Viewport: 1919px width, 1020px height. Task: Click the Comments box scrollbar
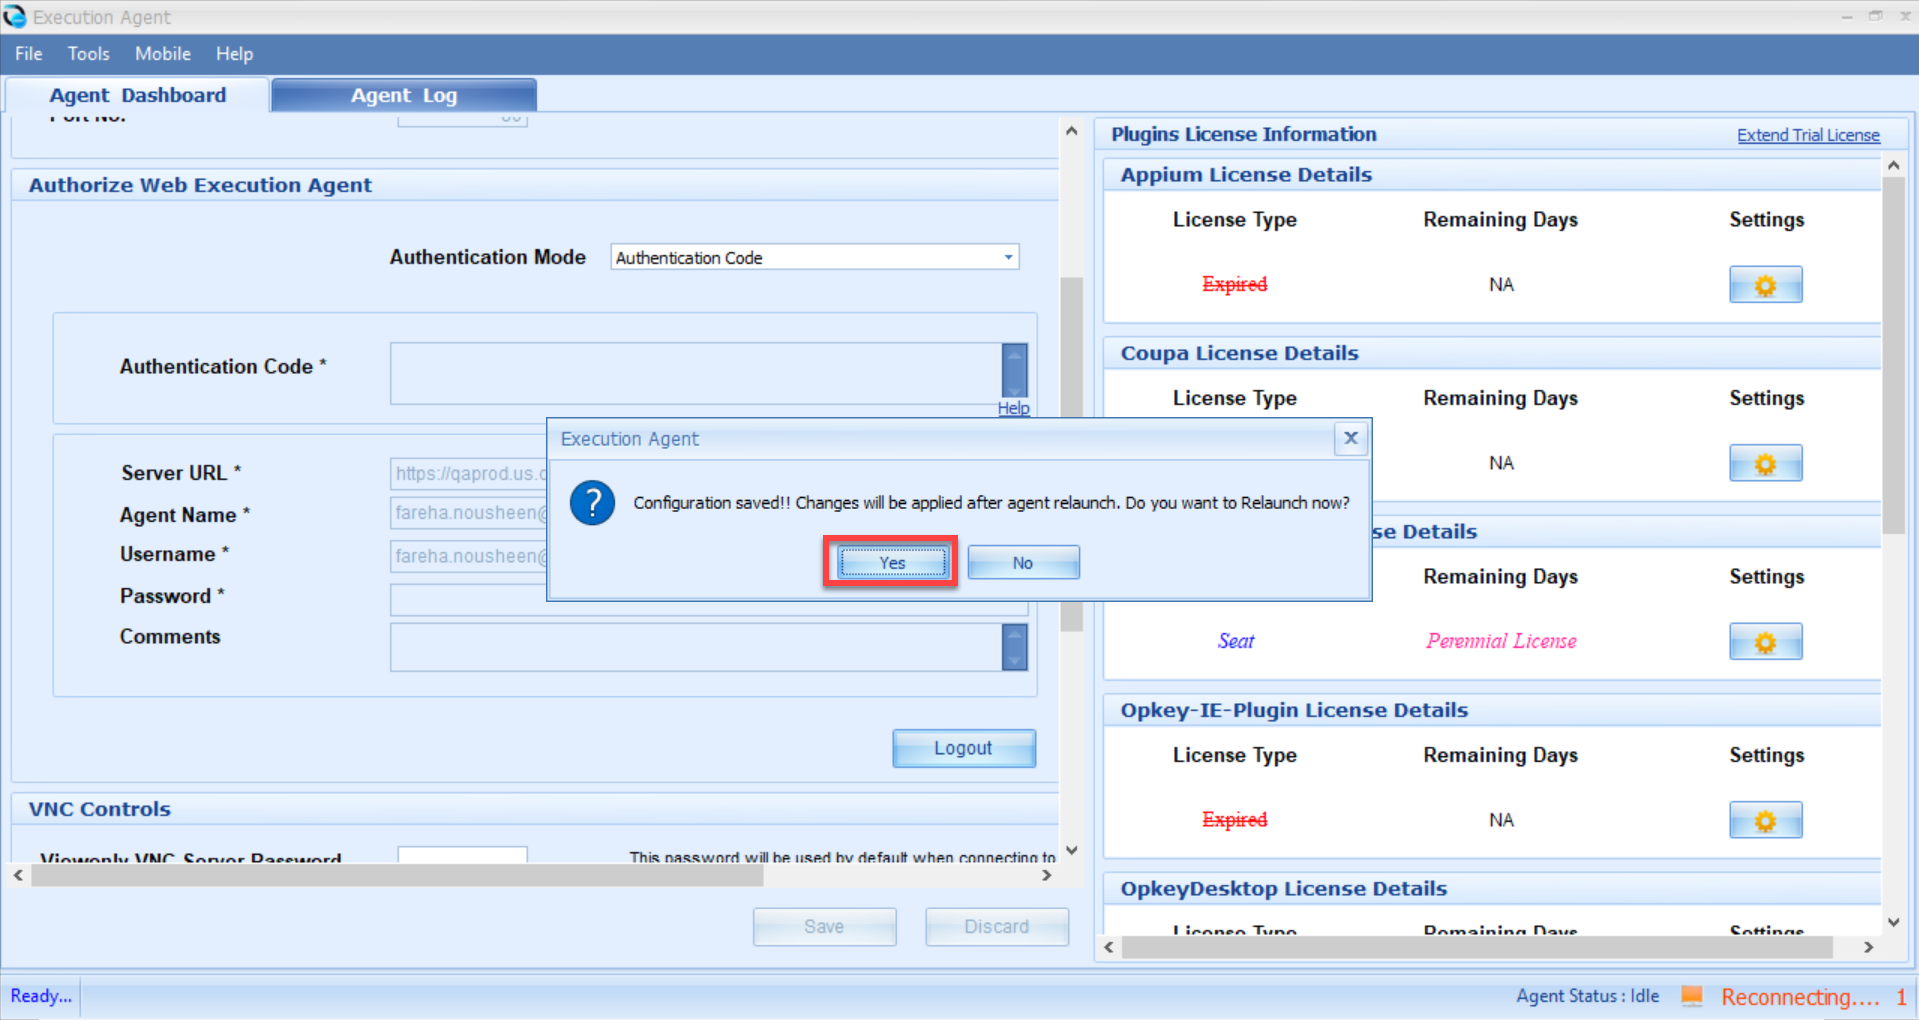tap(1014, 647)
